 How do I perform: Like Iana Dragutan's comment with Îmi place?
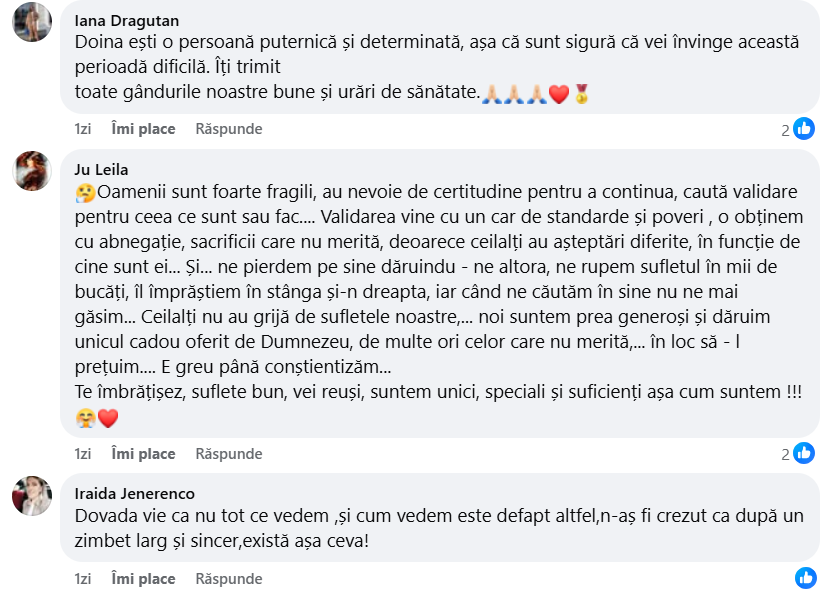143,129
